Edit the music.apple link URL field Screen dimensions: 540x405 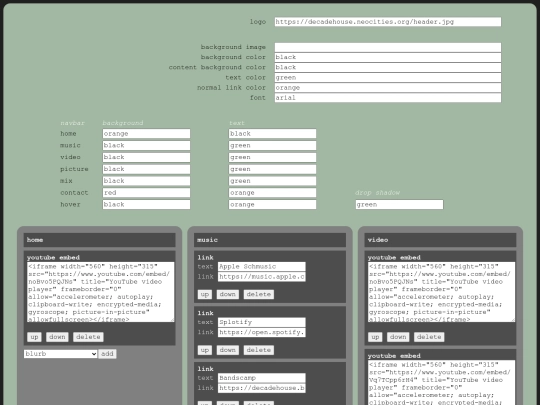pyautogui.click(x=262, y=277)
